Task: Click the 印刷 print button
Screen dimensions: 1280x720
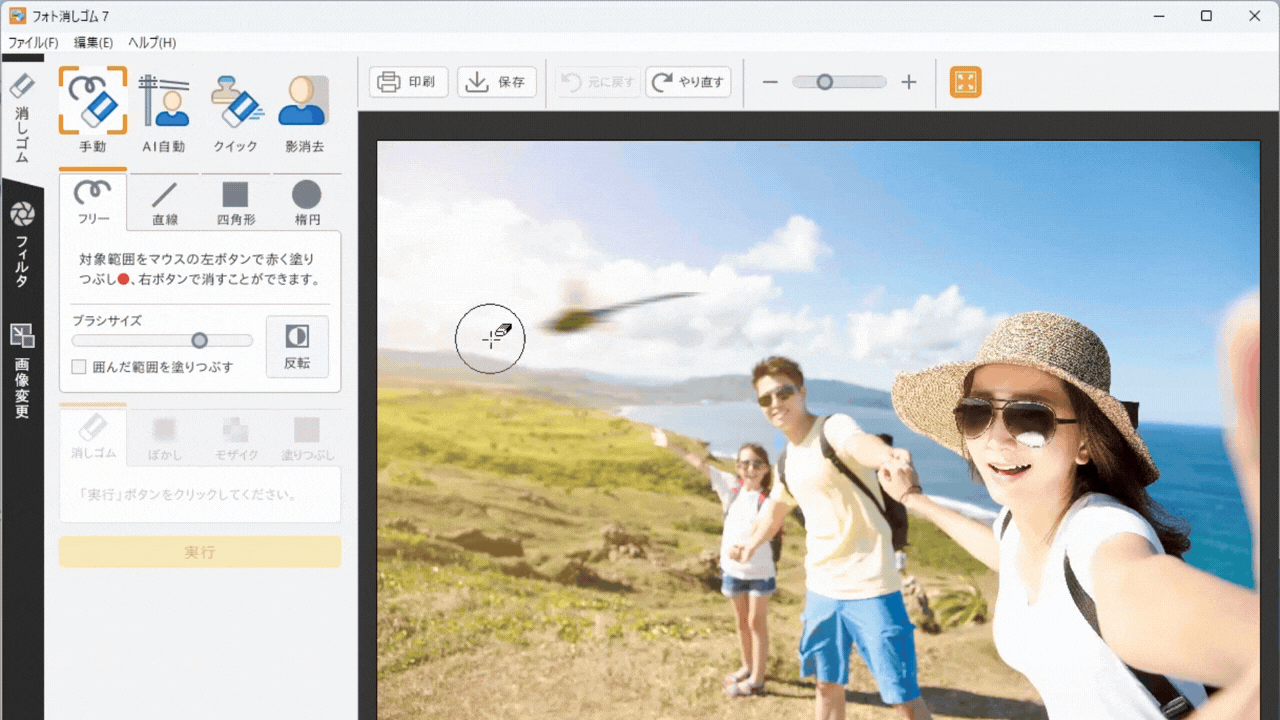Action: pos(408,82)
